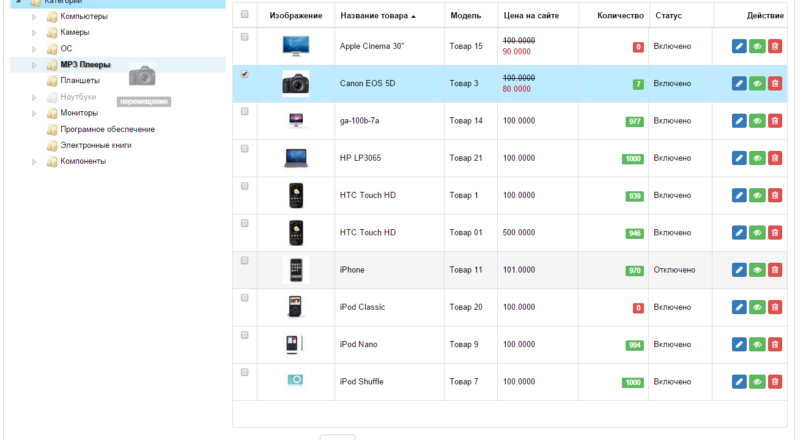Viewport: 806px width, 440px height.
Task: Expand the Компоненты category in the tree
Action: [34, 161]
